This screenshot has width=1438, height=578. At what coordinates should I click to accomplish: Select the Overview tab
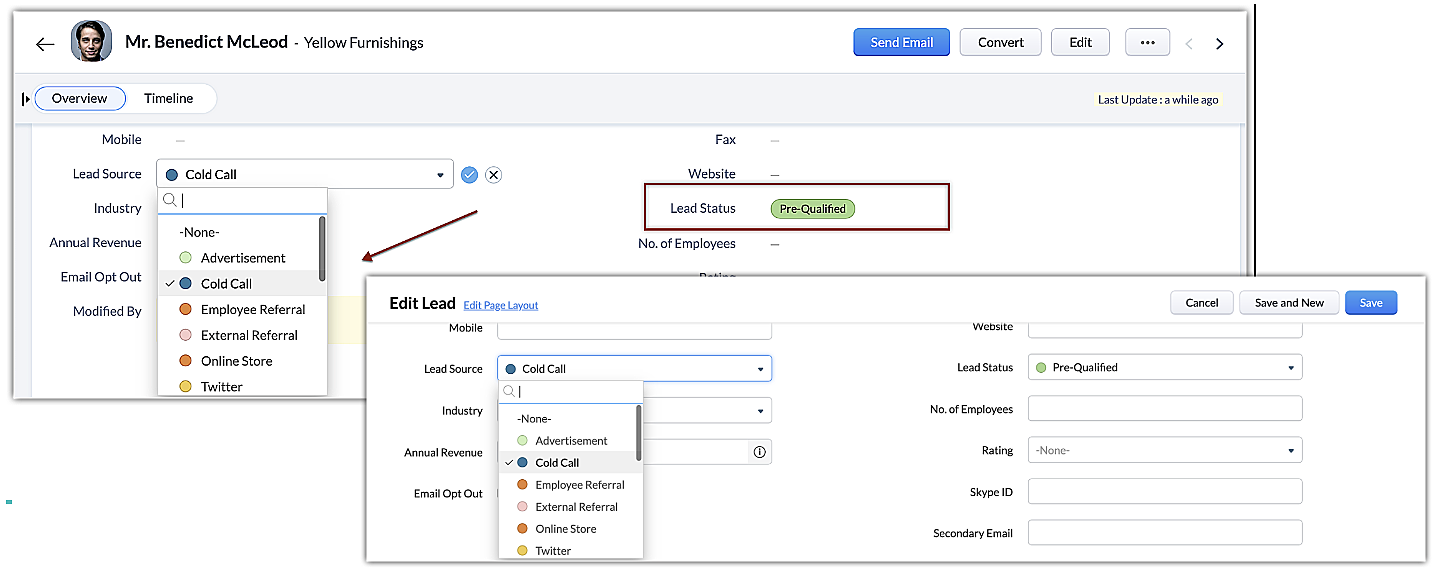click(x=80, y=98)
